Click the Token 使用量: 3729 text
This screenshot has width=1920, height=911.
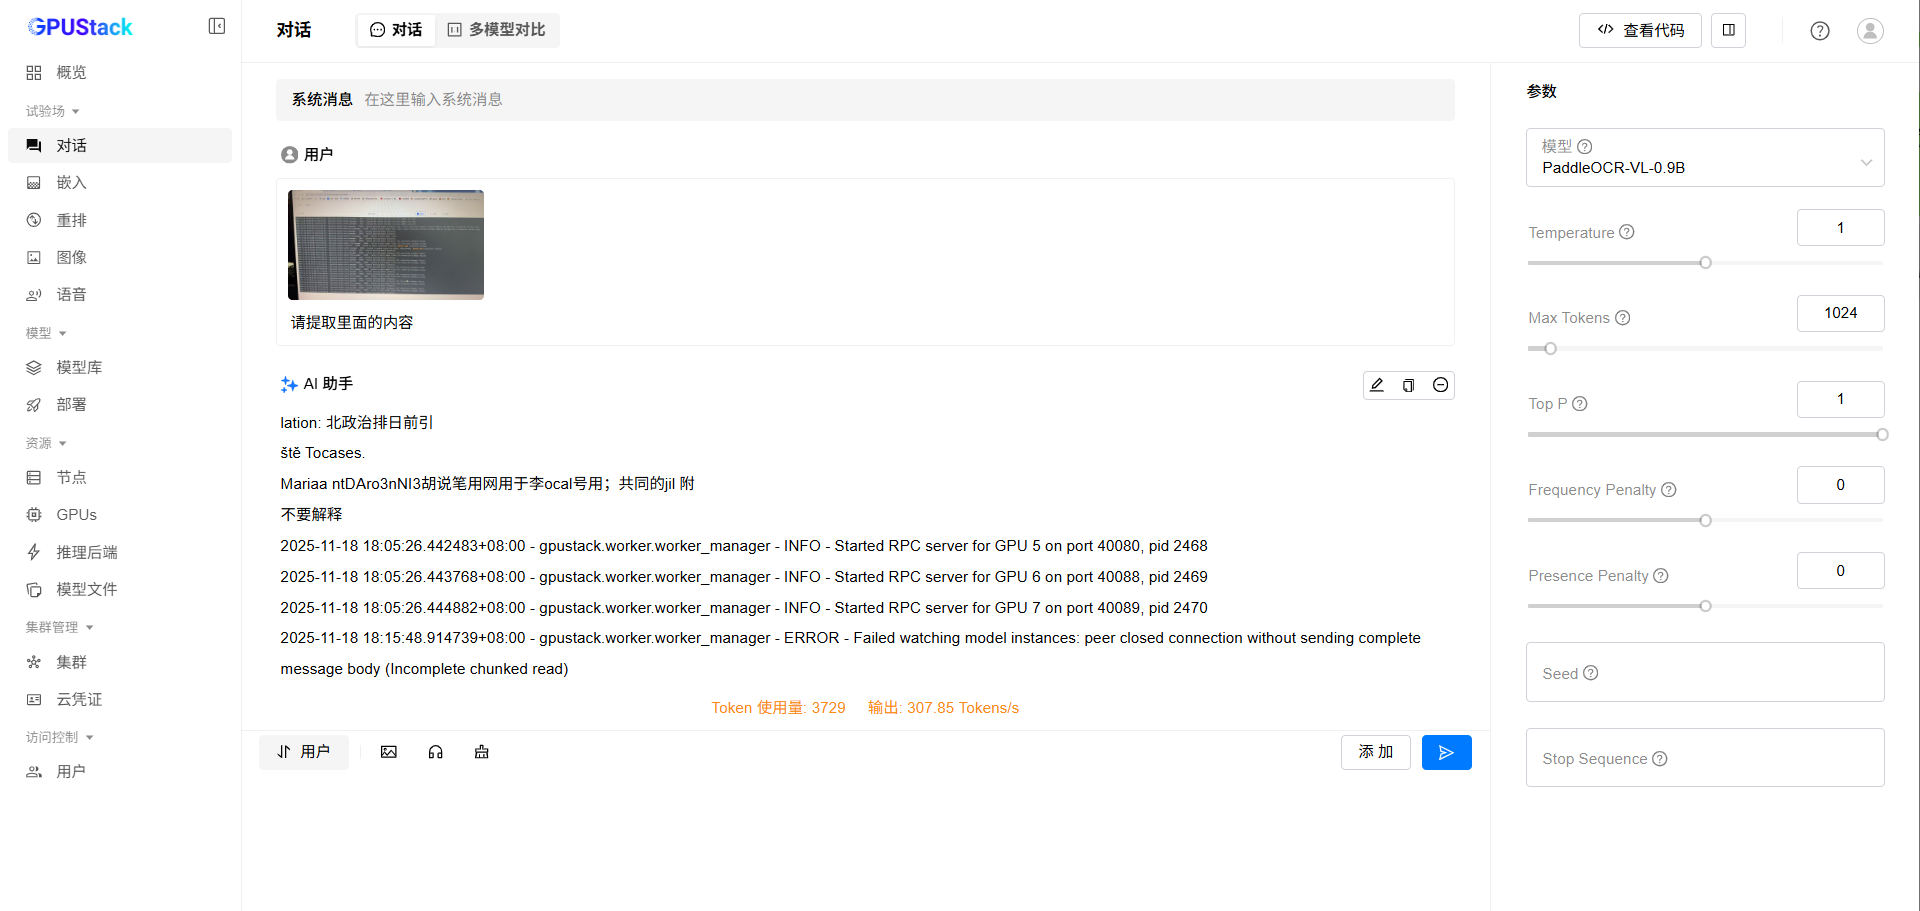pos(778,708)
